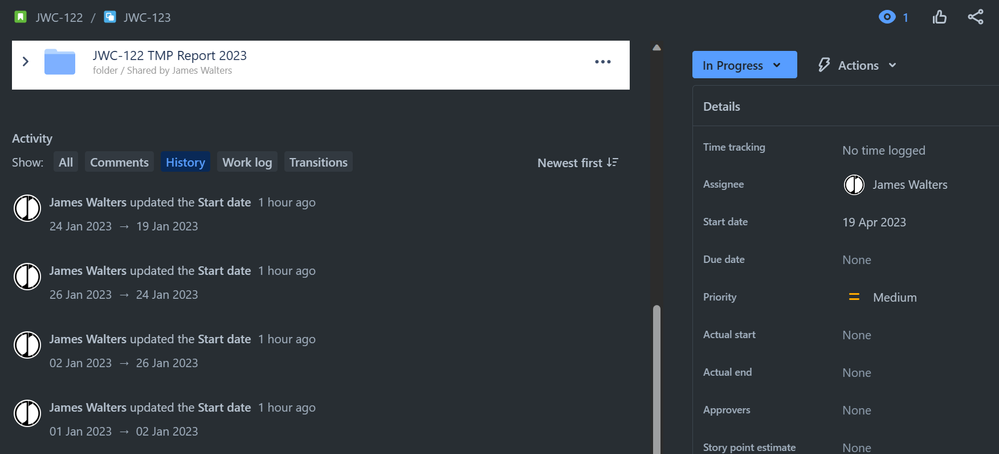Viewport: 999px width, 454px height.
Task: Set the Due date field showing None
Action: point(857,260)
